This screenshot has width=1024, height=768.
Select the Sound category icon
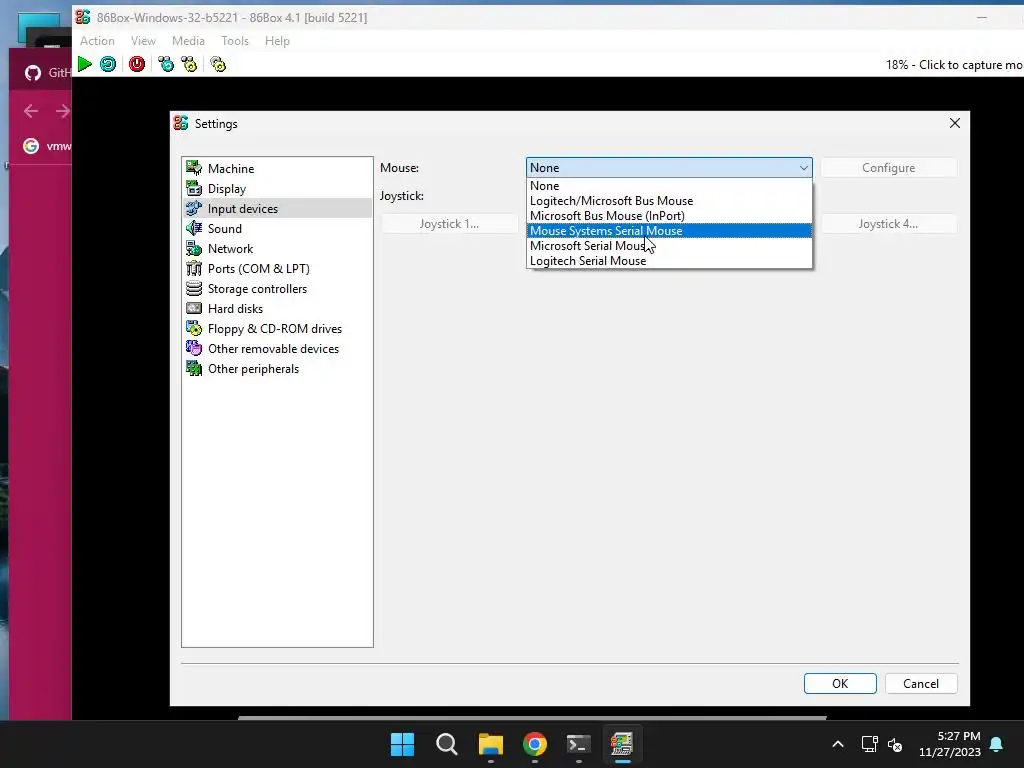[194, 228]
